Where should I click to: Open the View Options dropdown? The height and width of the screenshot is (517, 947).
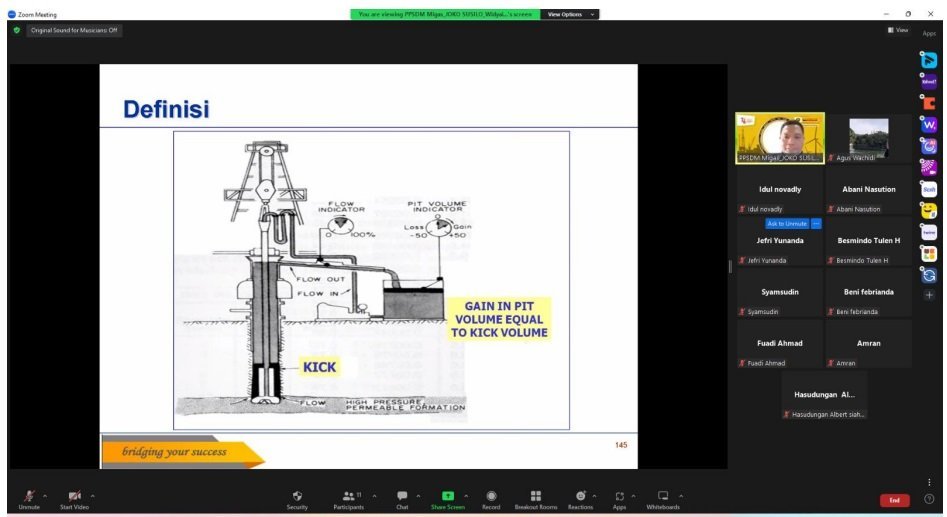pos(570,14)
